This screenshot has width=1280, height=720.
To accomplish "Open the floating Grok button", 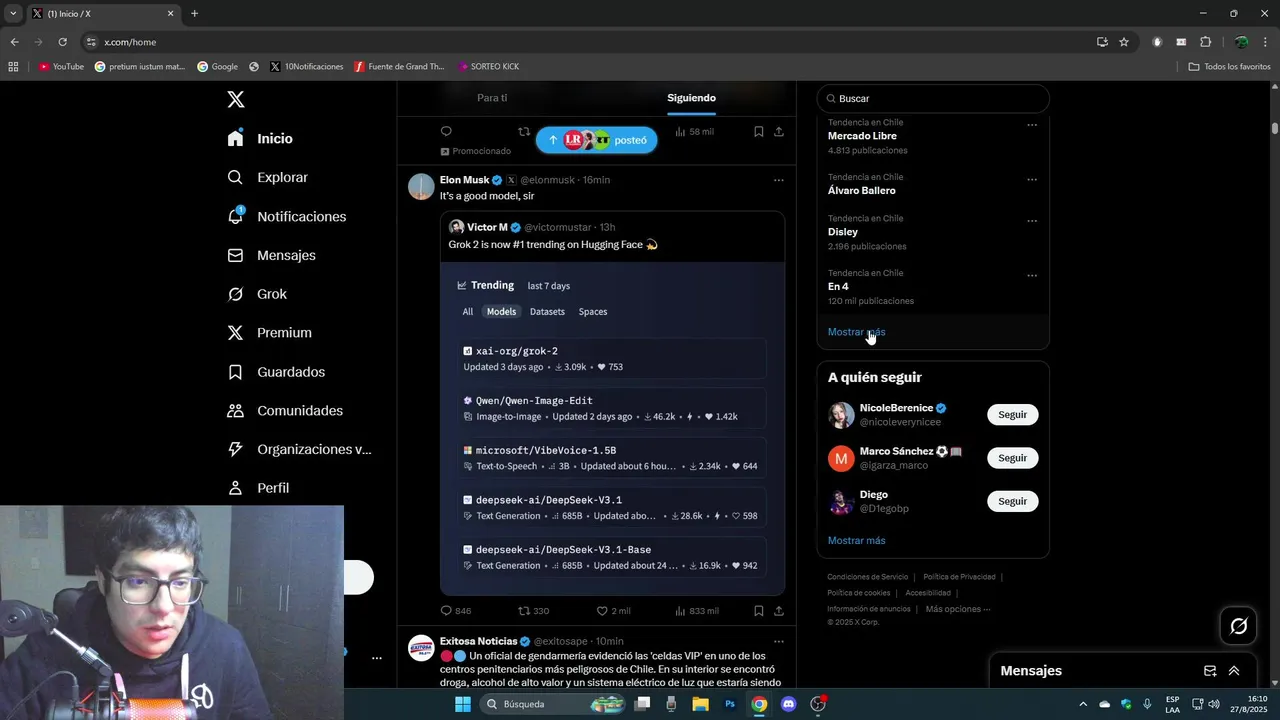I will 1238,626.
